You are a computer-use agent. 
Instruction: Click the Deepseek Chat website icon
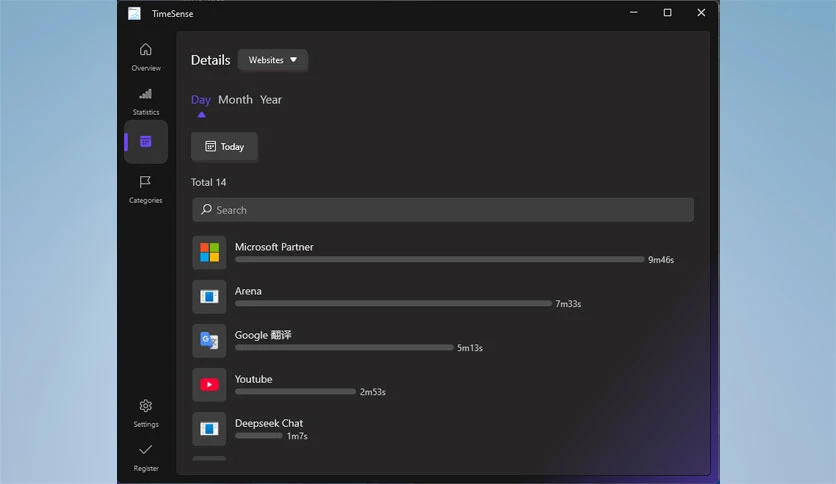point(209,429)
